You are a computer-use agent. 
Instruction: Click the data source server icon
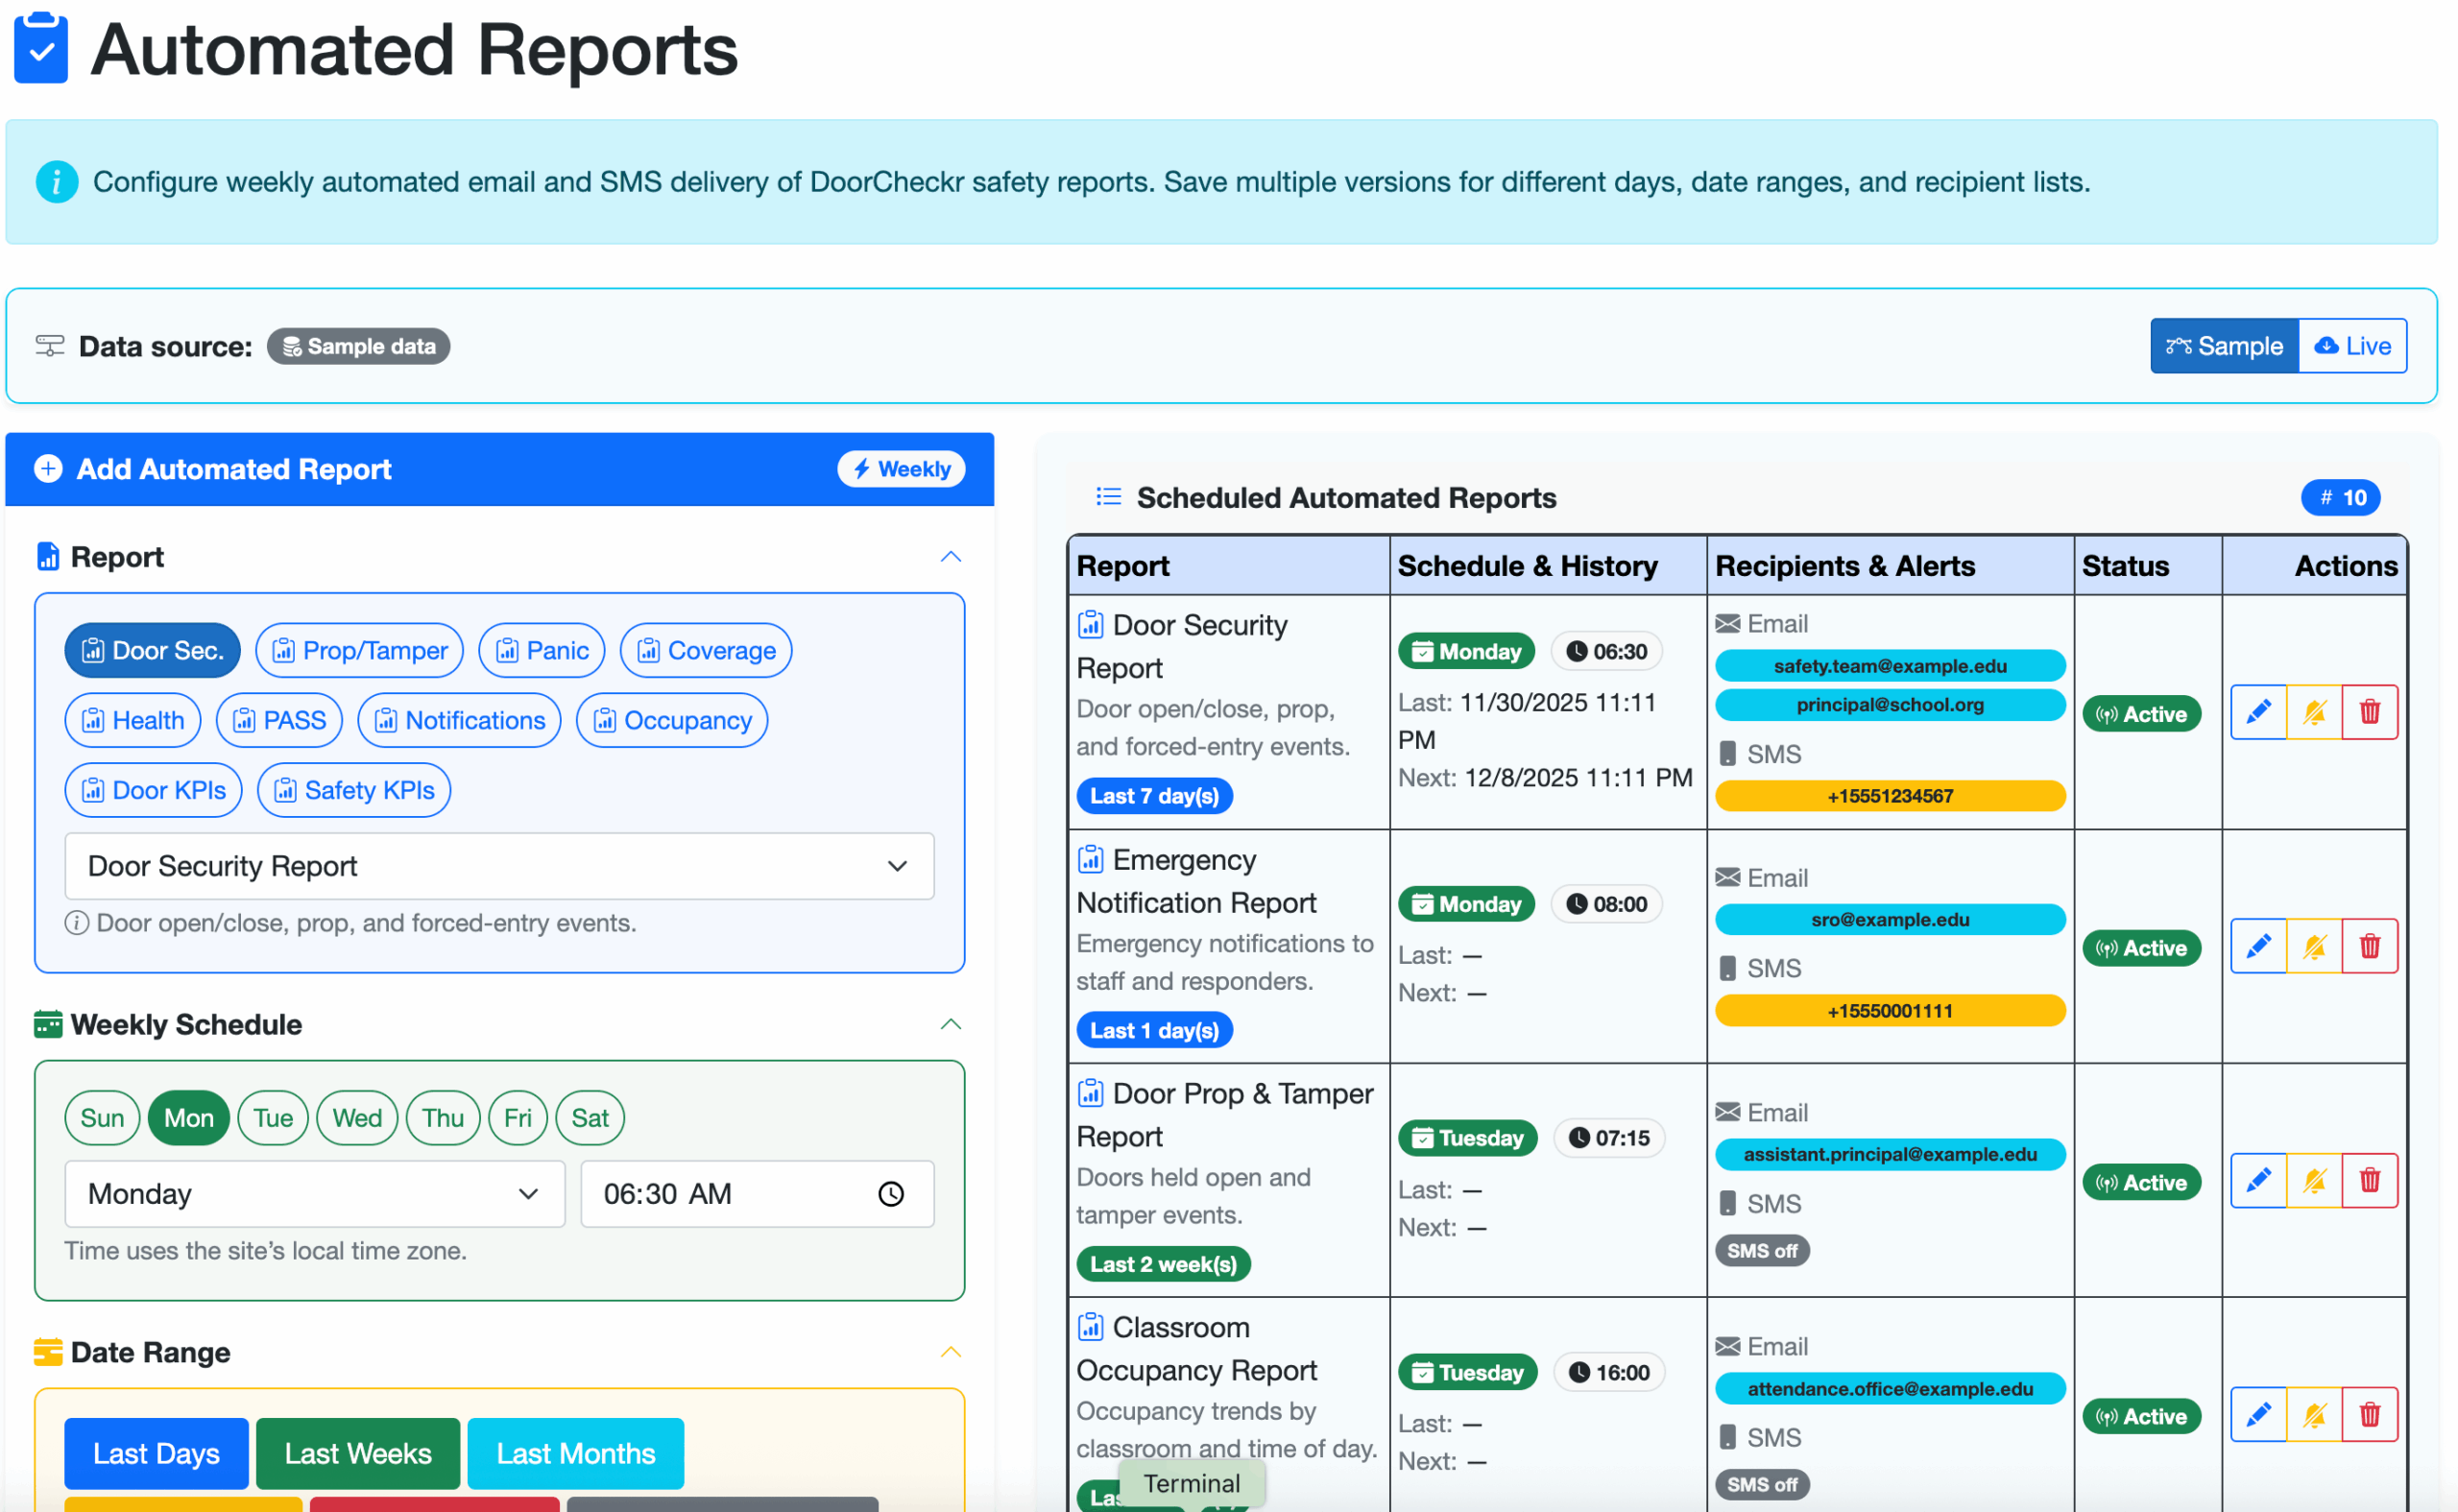[50, 346]
